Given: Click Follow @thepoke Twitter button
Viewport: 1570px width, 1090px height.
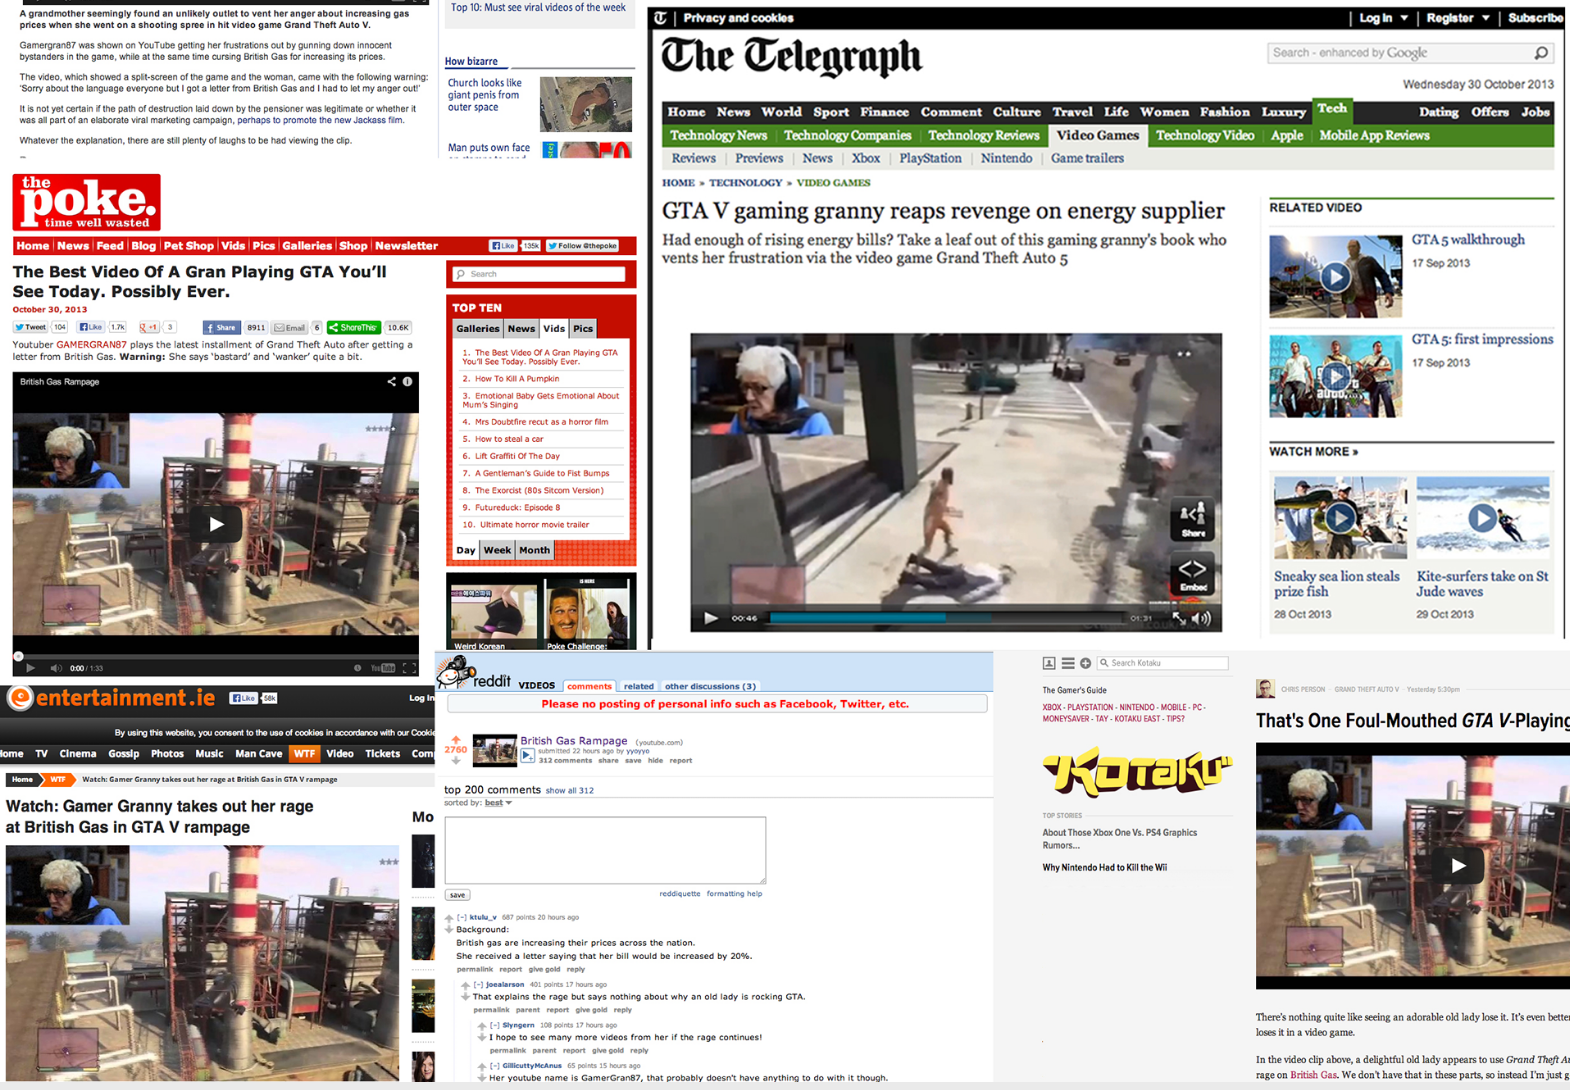Looking at the screenshot, I should 582,246.
